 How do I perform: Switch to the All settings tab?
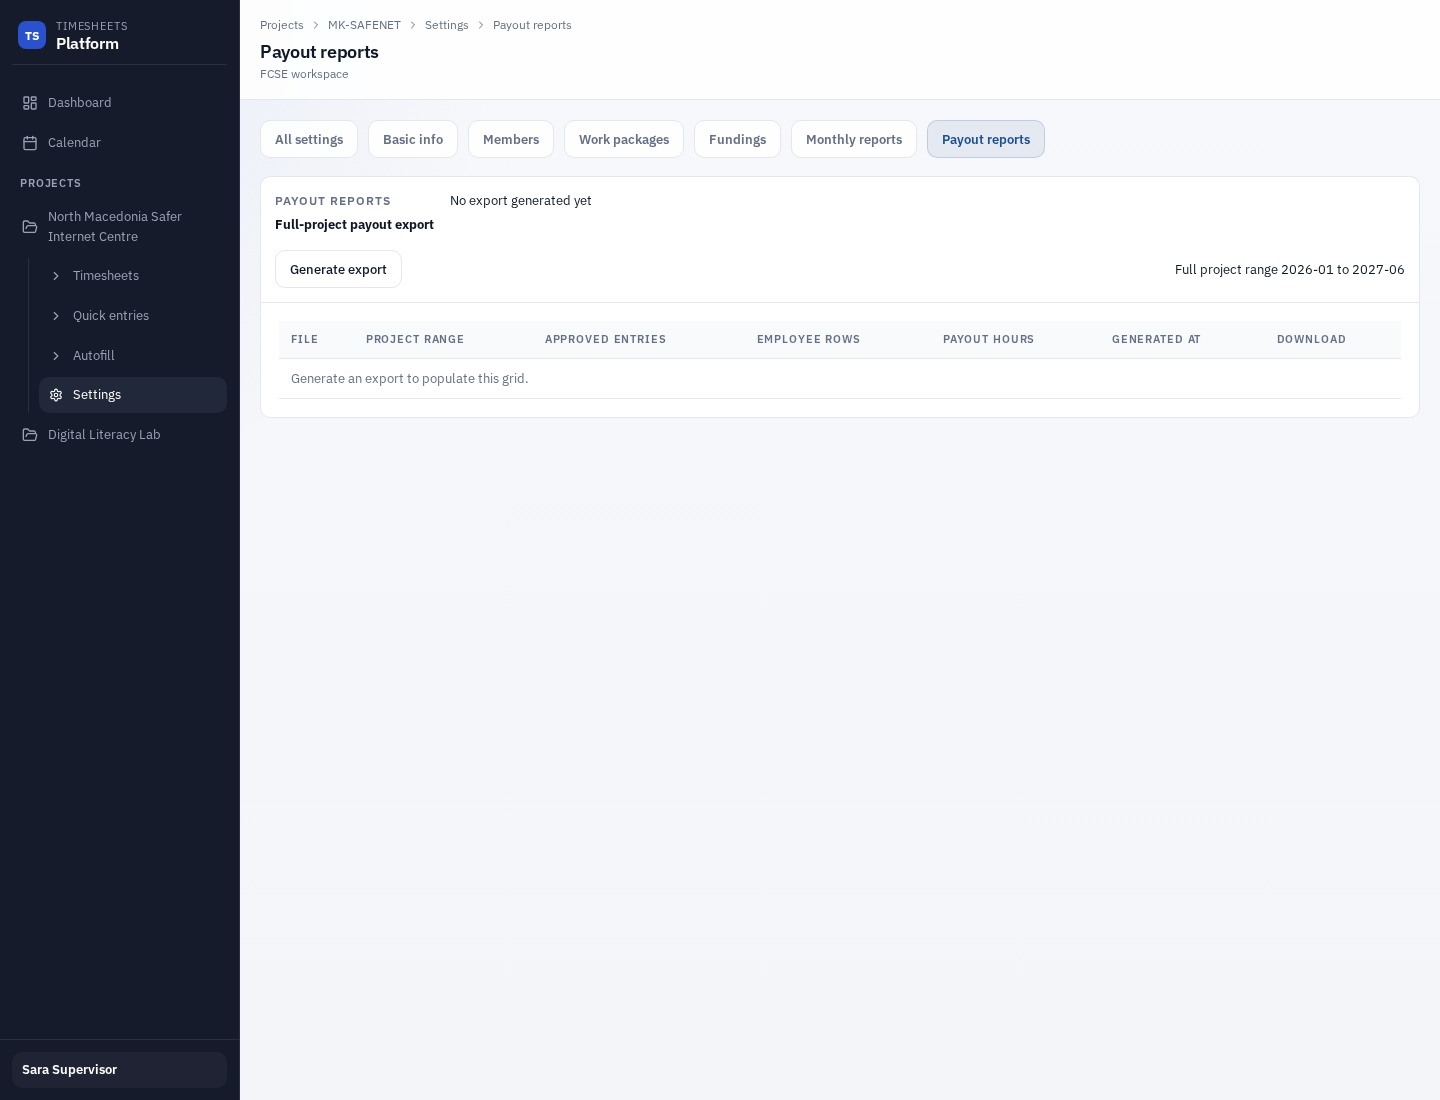309,139
